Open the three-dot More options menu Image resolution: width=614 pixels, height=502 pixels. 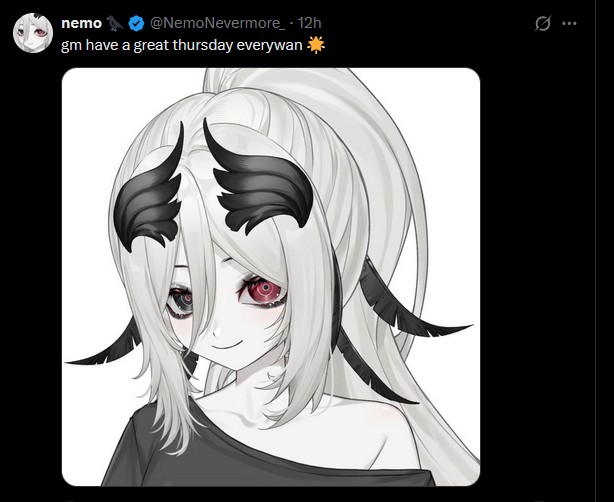569,23
